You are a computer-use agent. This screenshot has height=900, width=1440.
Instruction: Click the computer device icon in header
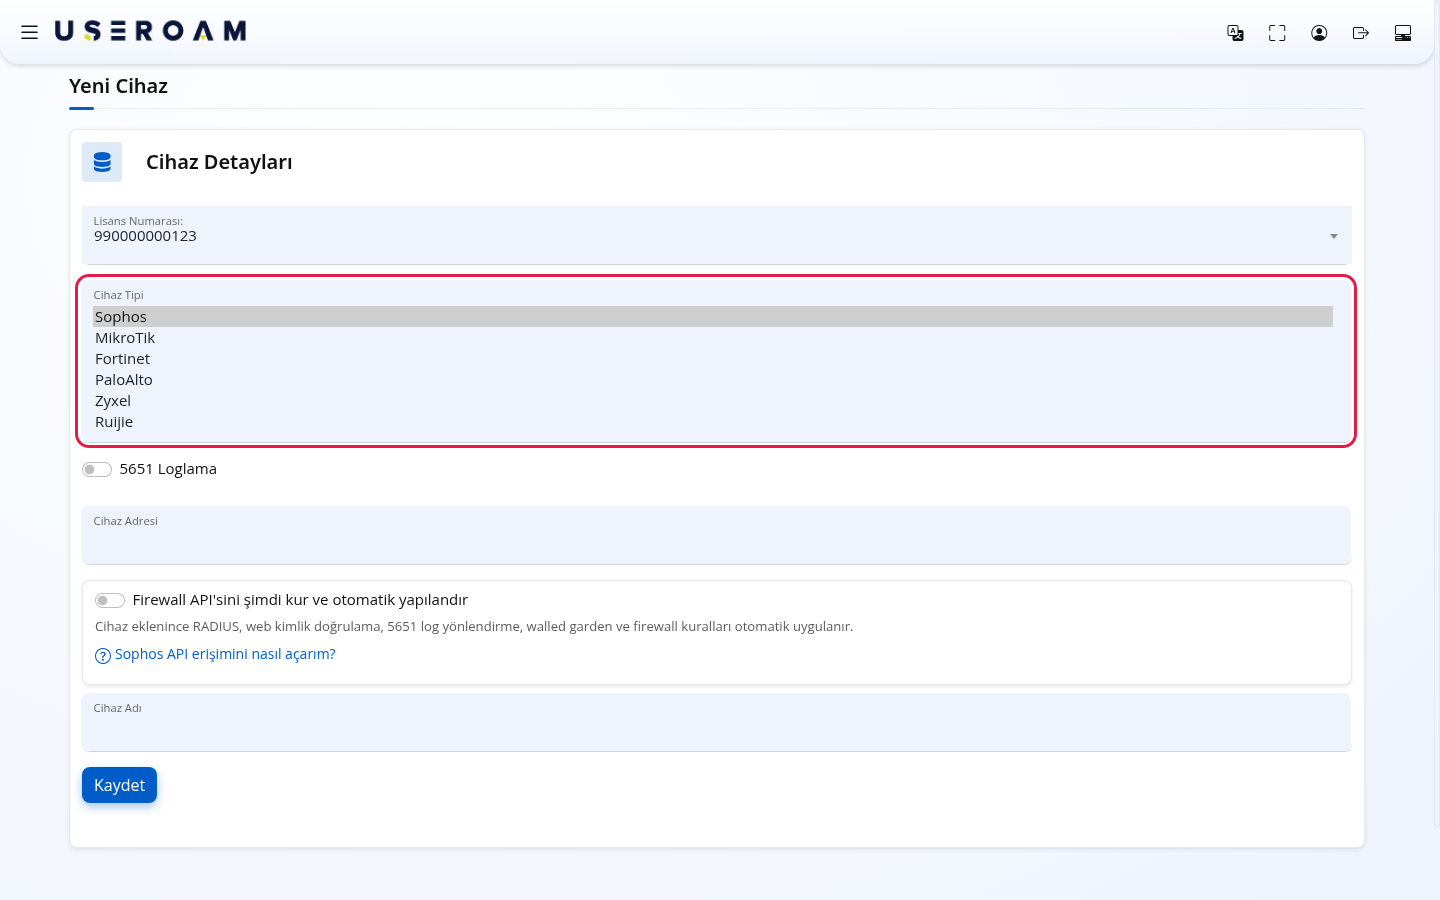tap(1403, 33)
